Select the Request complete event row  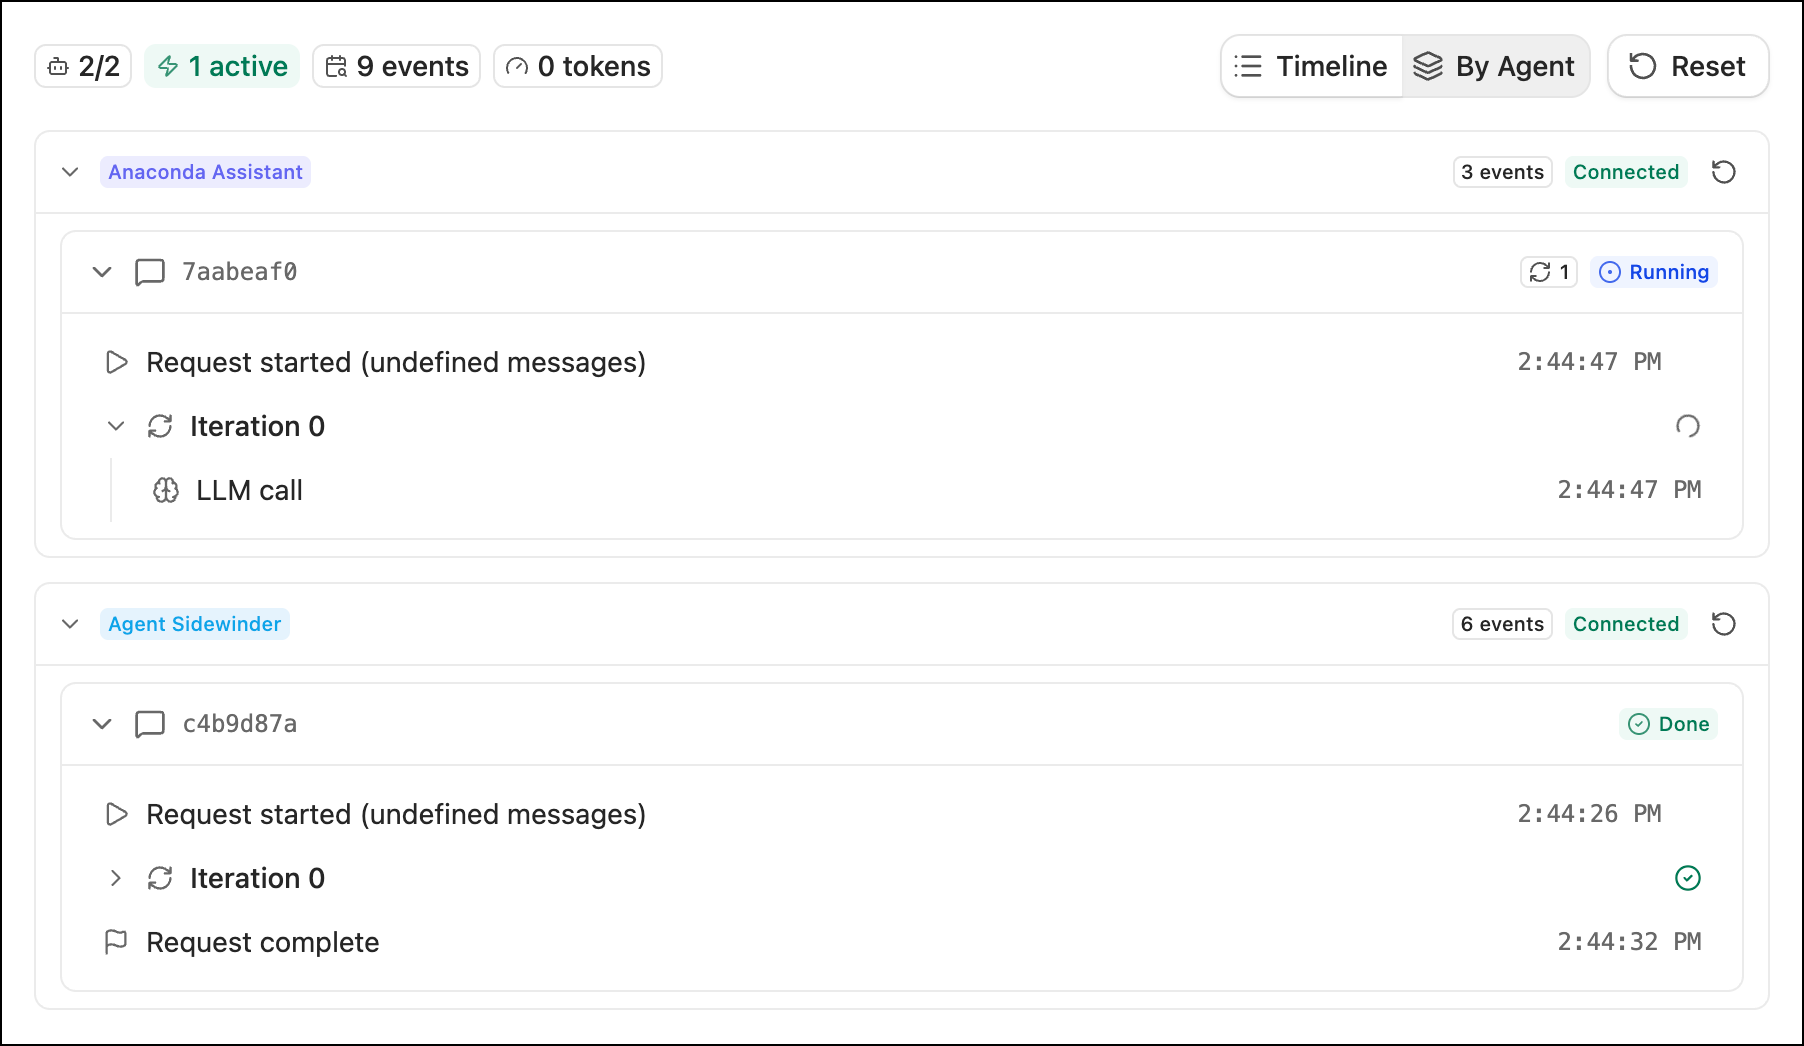tap(902, 942)
